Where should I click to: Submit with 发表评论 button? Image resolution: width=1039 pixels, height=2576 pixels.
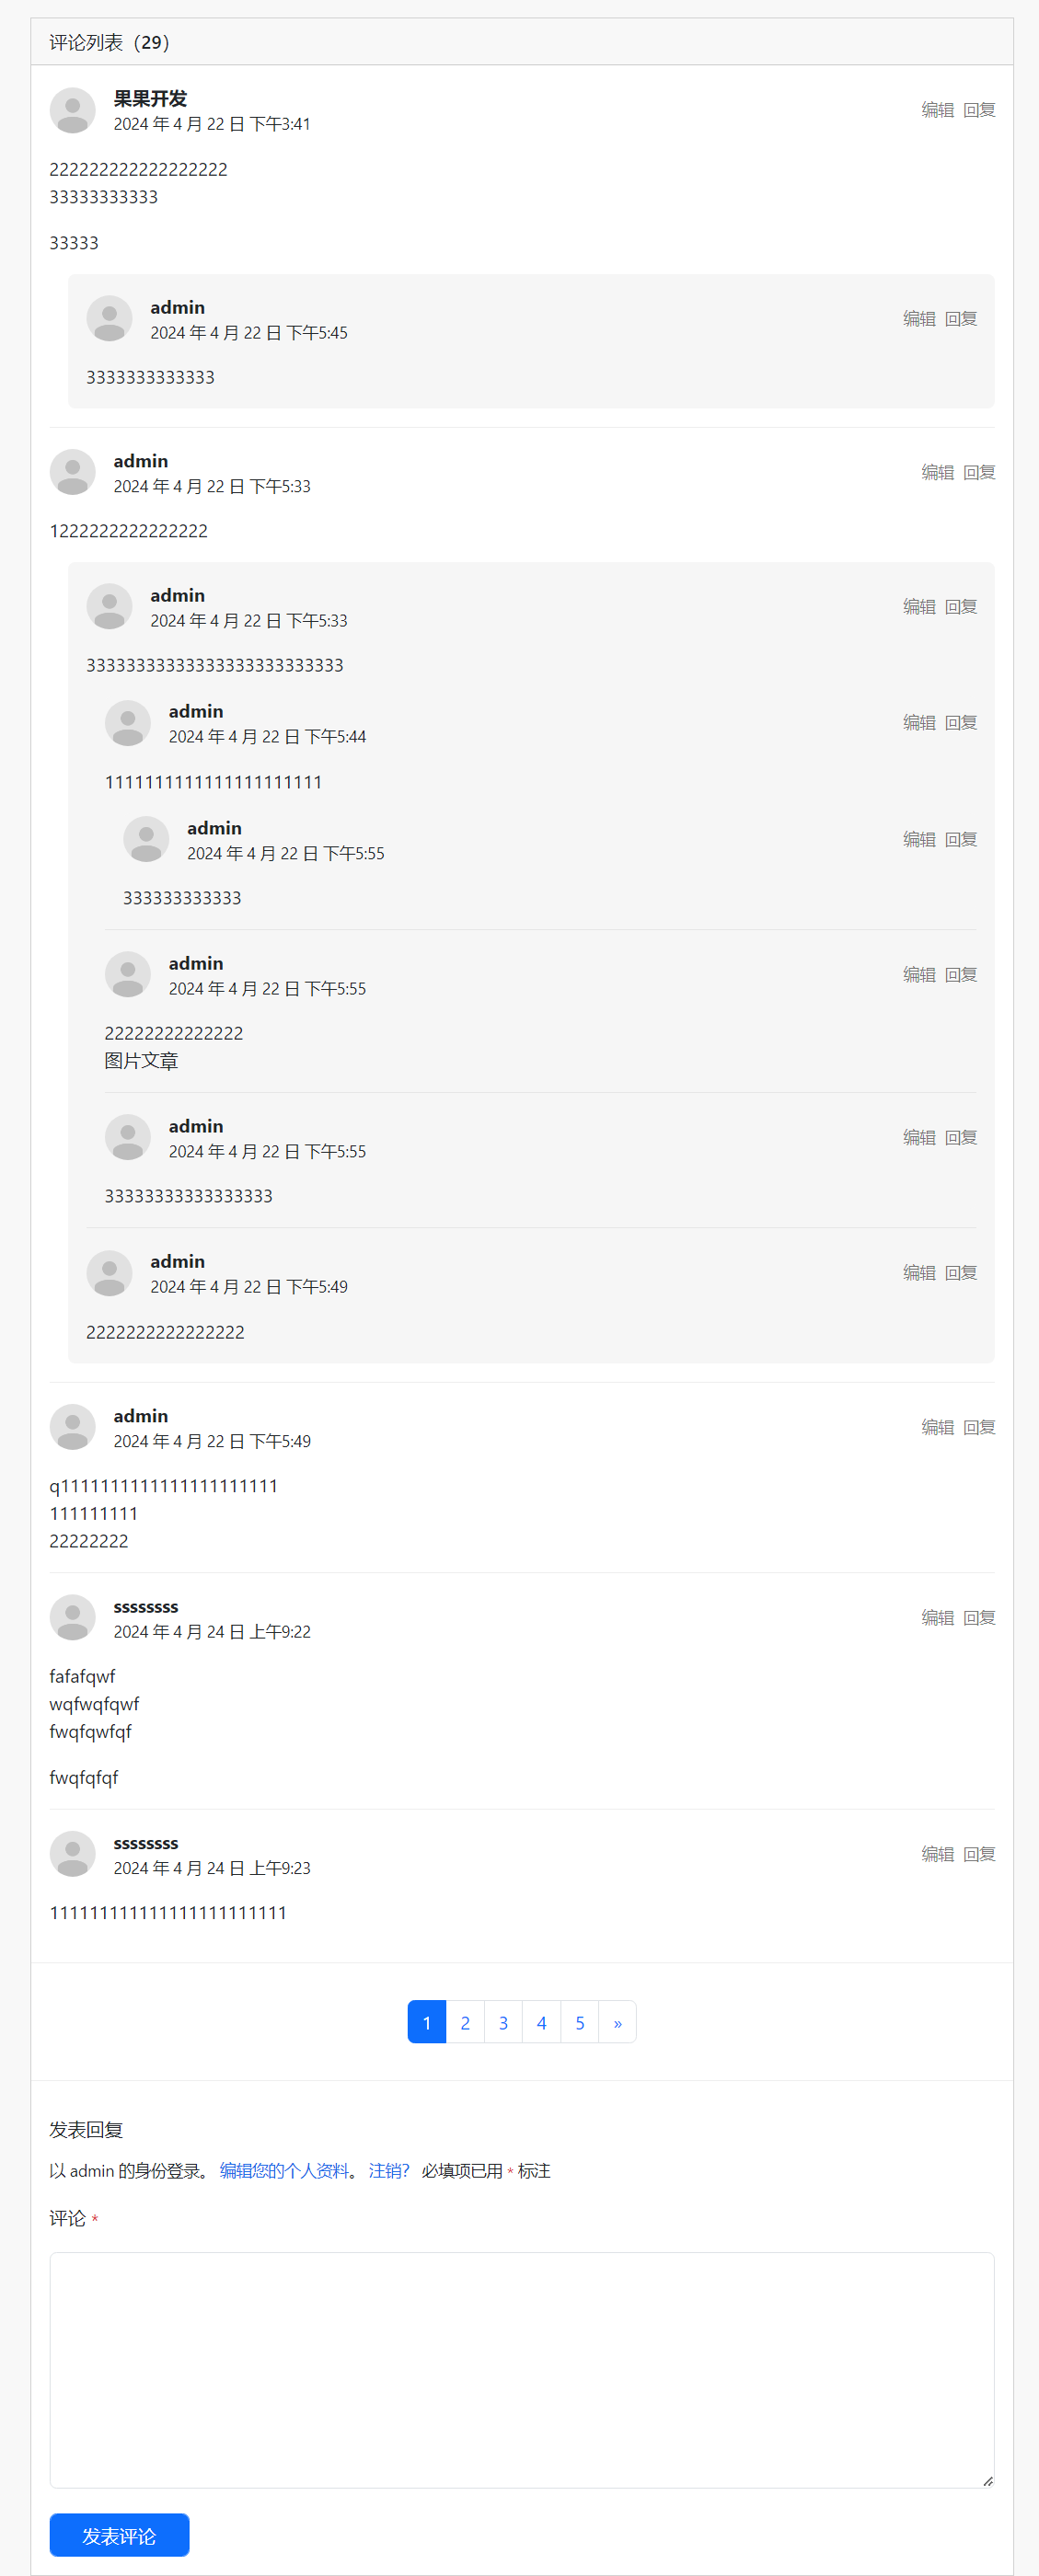coord(119,2535)
